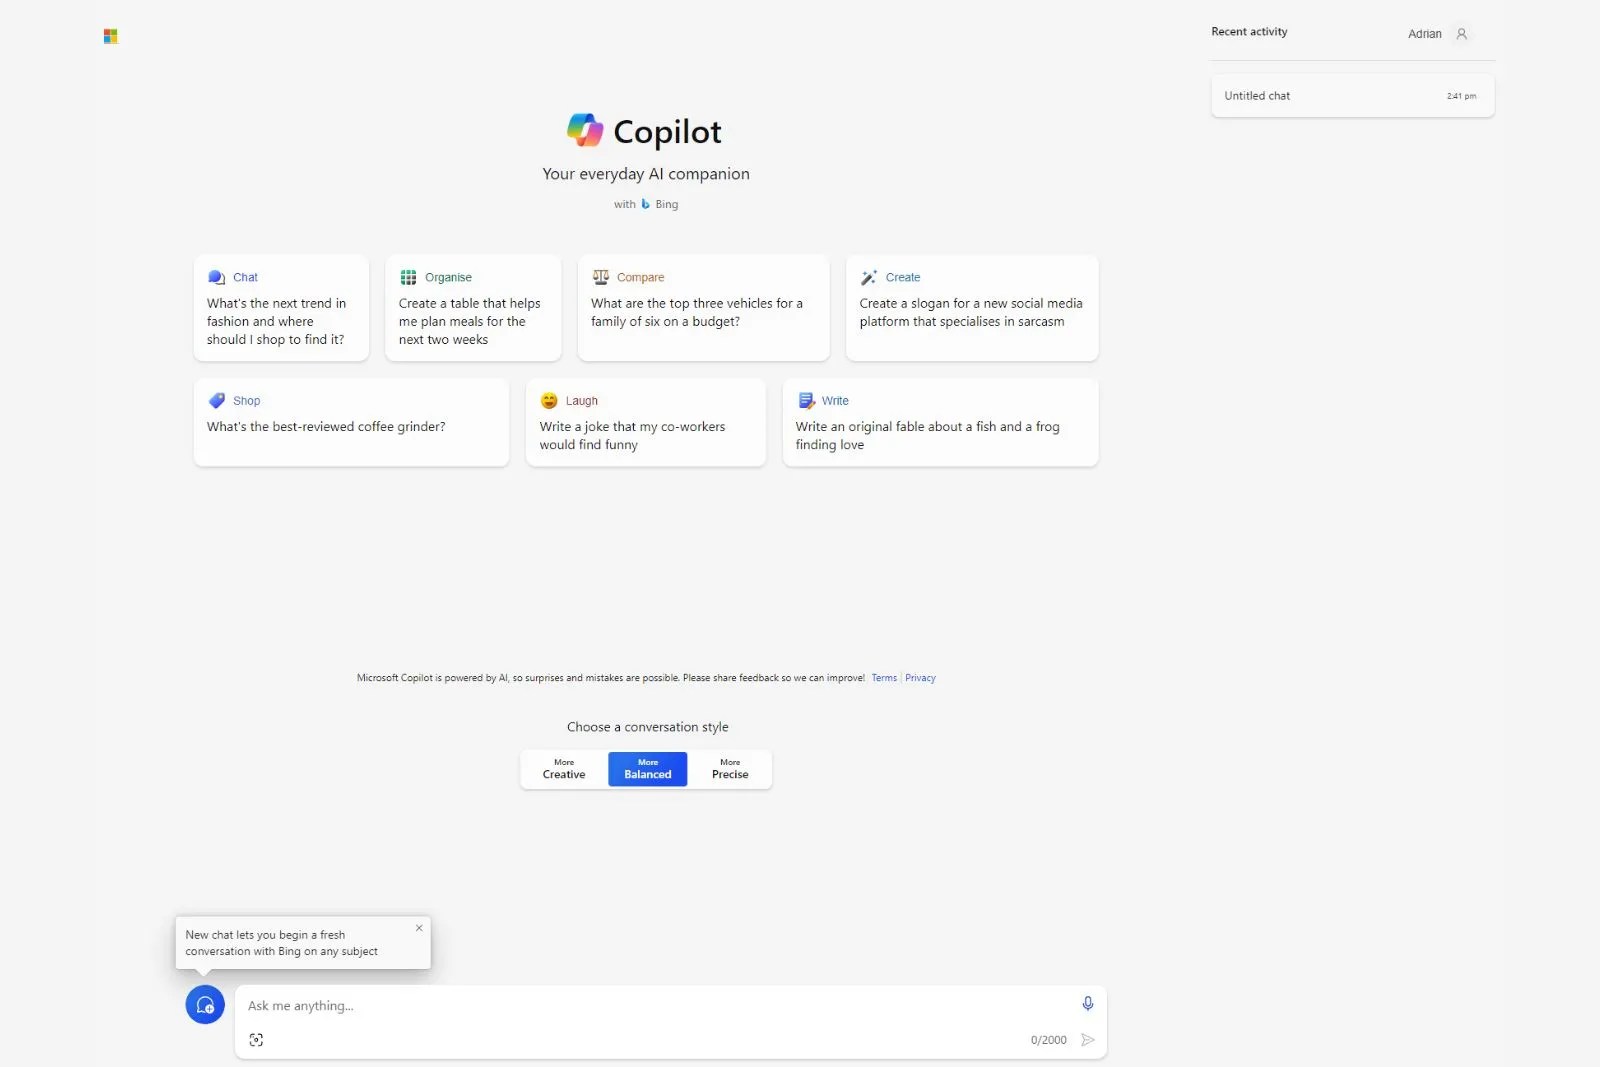Select More Balanced conversation style
1600x1067 pixels.
pyautogui.click(x=648, y=769)
